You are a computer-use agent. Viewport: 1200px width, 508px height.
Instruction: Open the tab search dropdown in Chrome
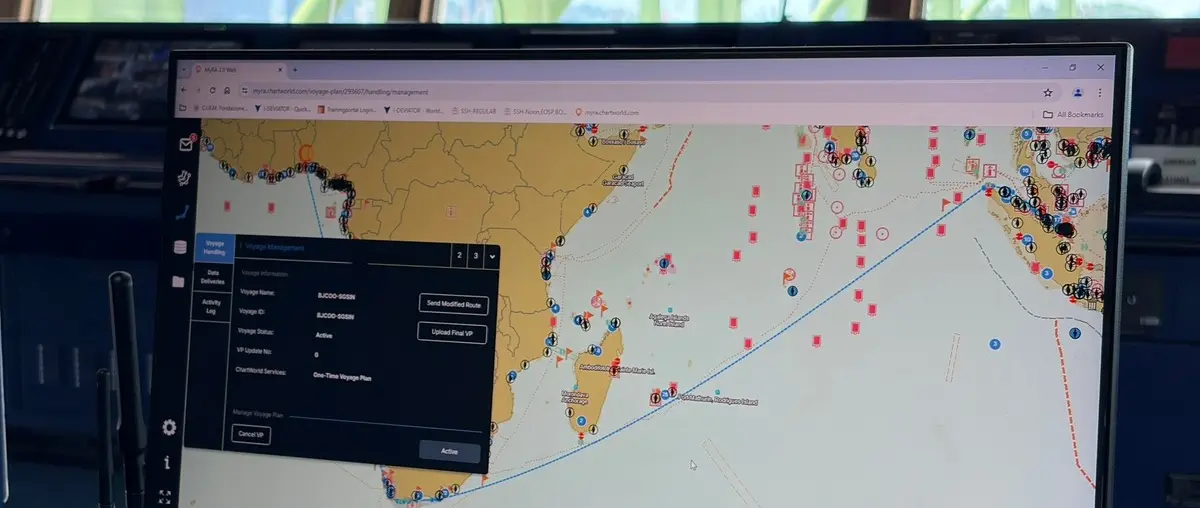click(x=183, y=69)
